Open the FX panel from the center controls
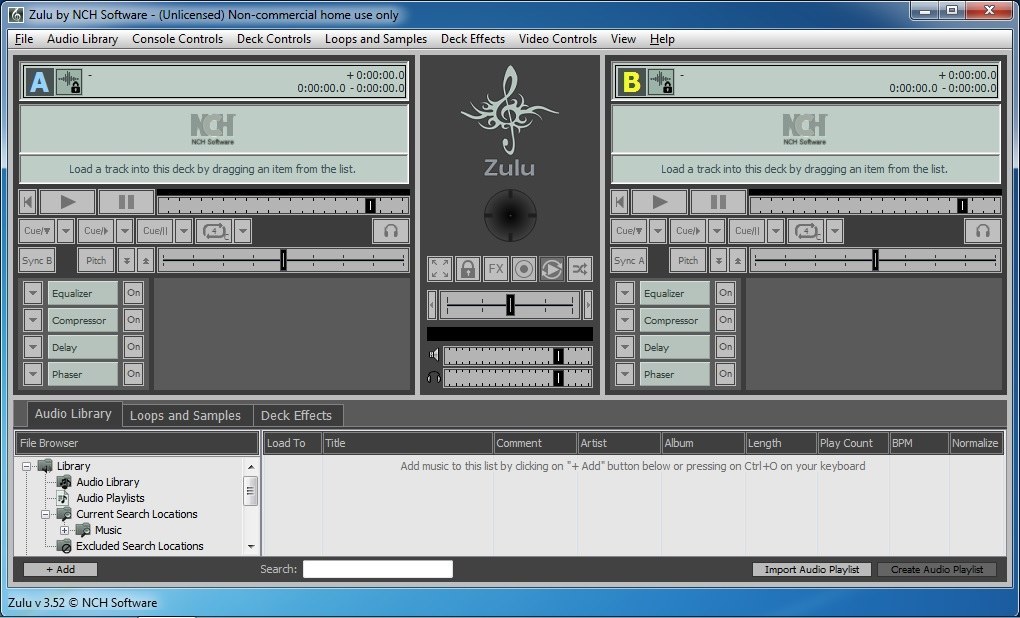 (494, 269)
